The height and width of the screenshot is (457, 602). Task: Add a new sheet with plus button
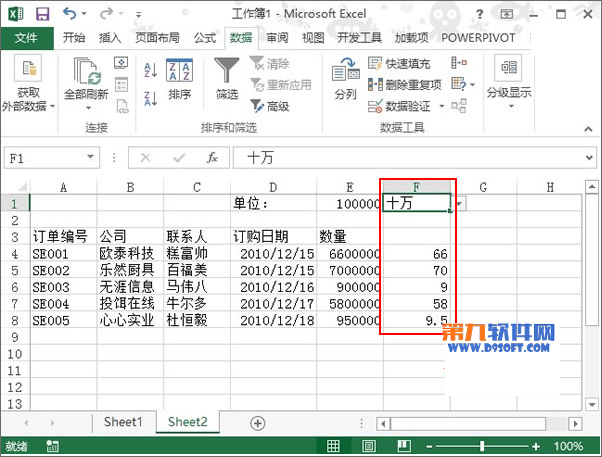point(258,423)
